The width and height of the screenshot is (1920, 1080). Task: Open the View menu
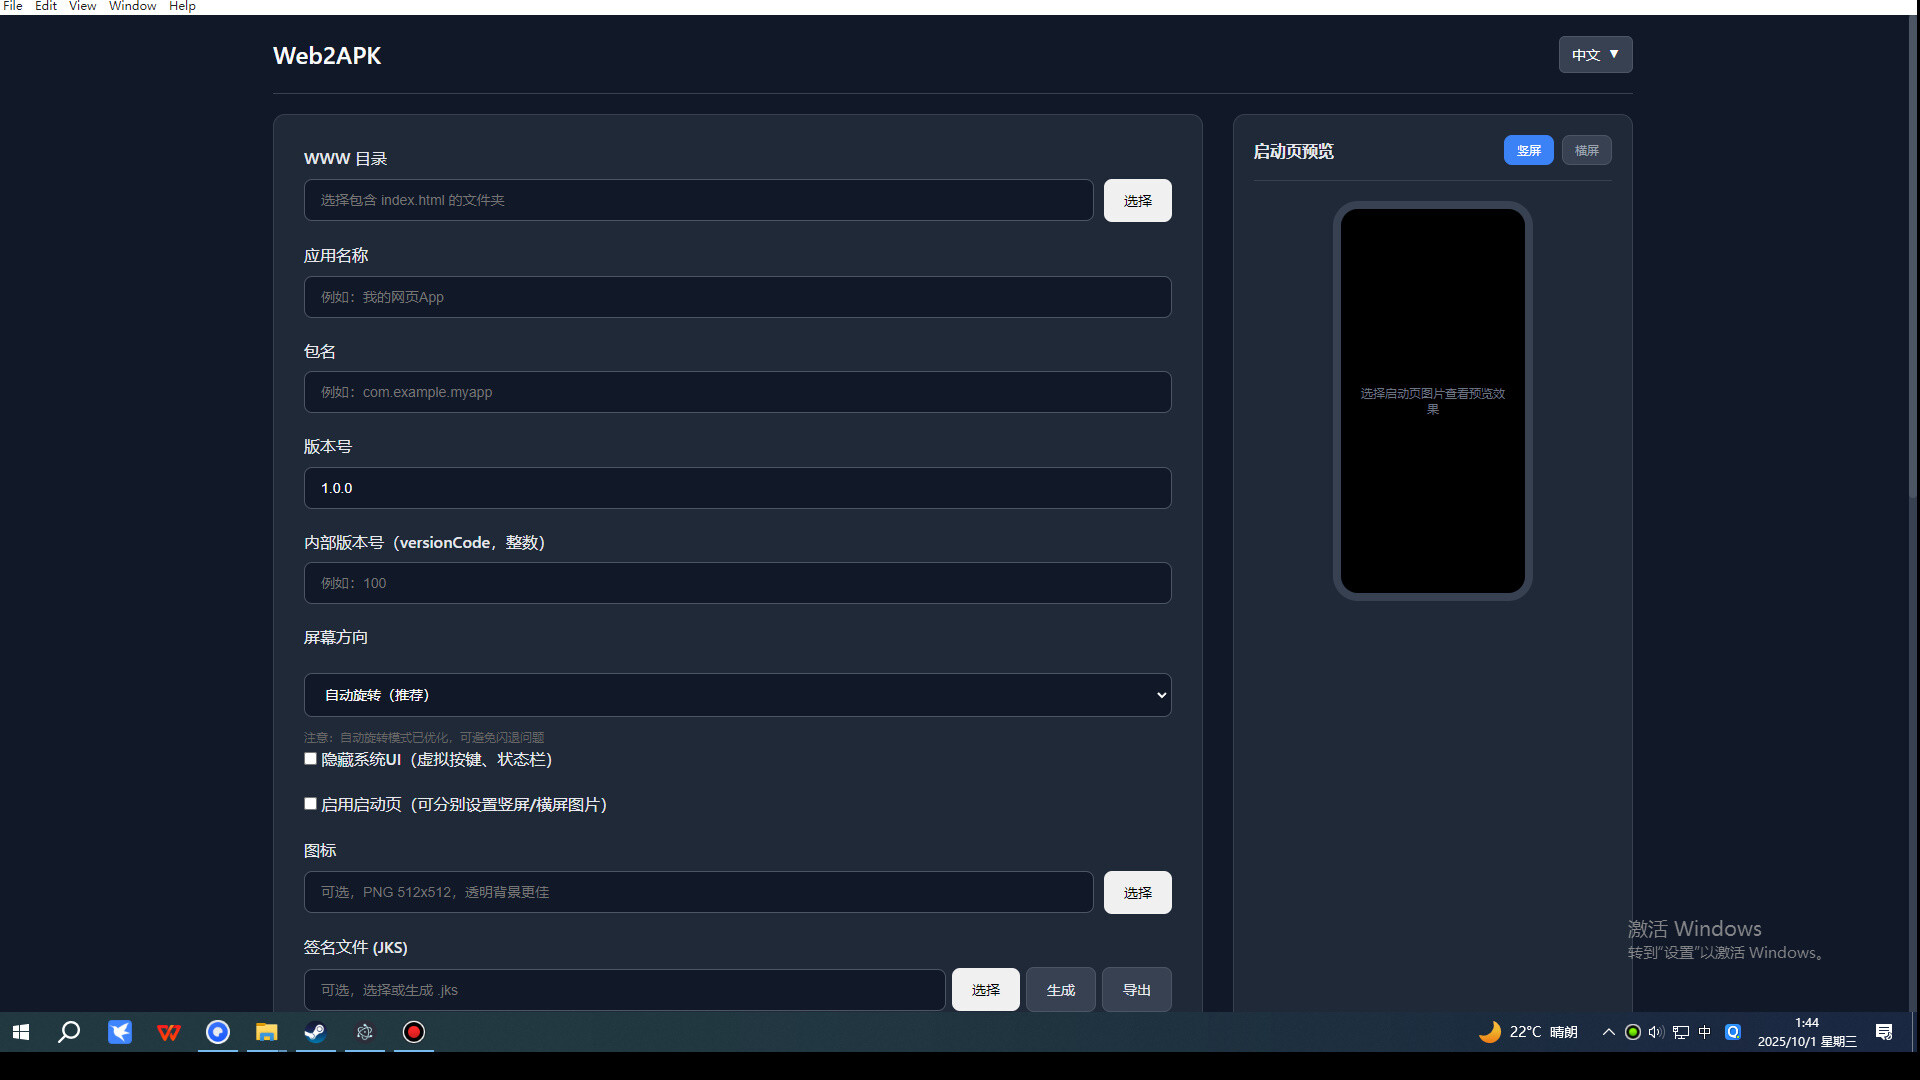point(82,6)
